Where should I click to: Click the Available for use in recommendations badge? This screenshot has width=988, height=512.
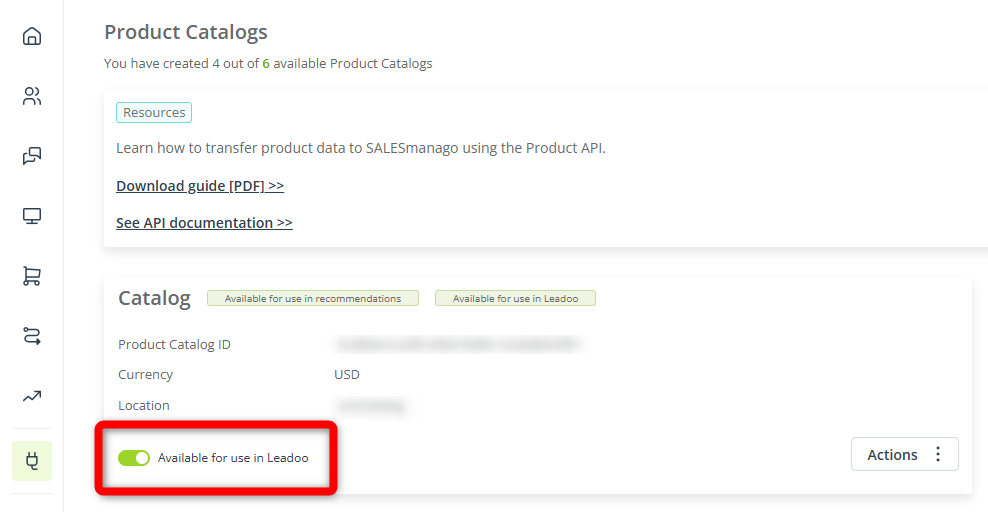pyautogui.click(x=313, y=299)
